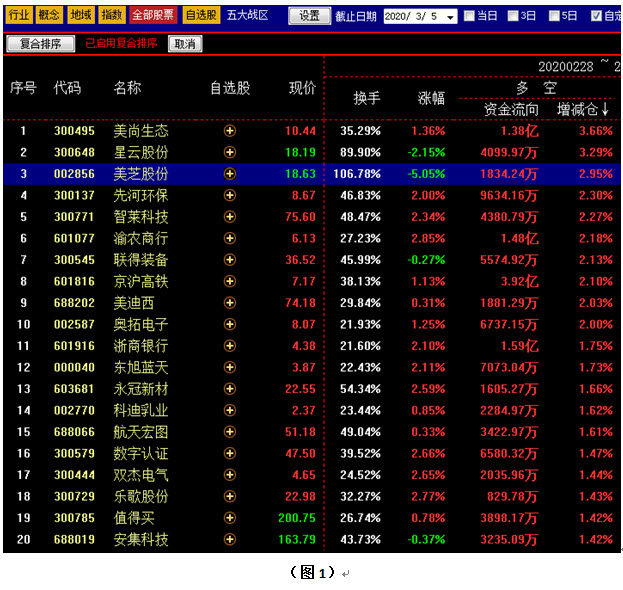
Task: Check the 5日 period checkbox
Action: click(554, 16)
